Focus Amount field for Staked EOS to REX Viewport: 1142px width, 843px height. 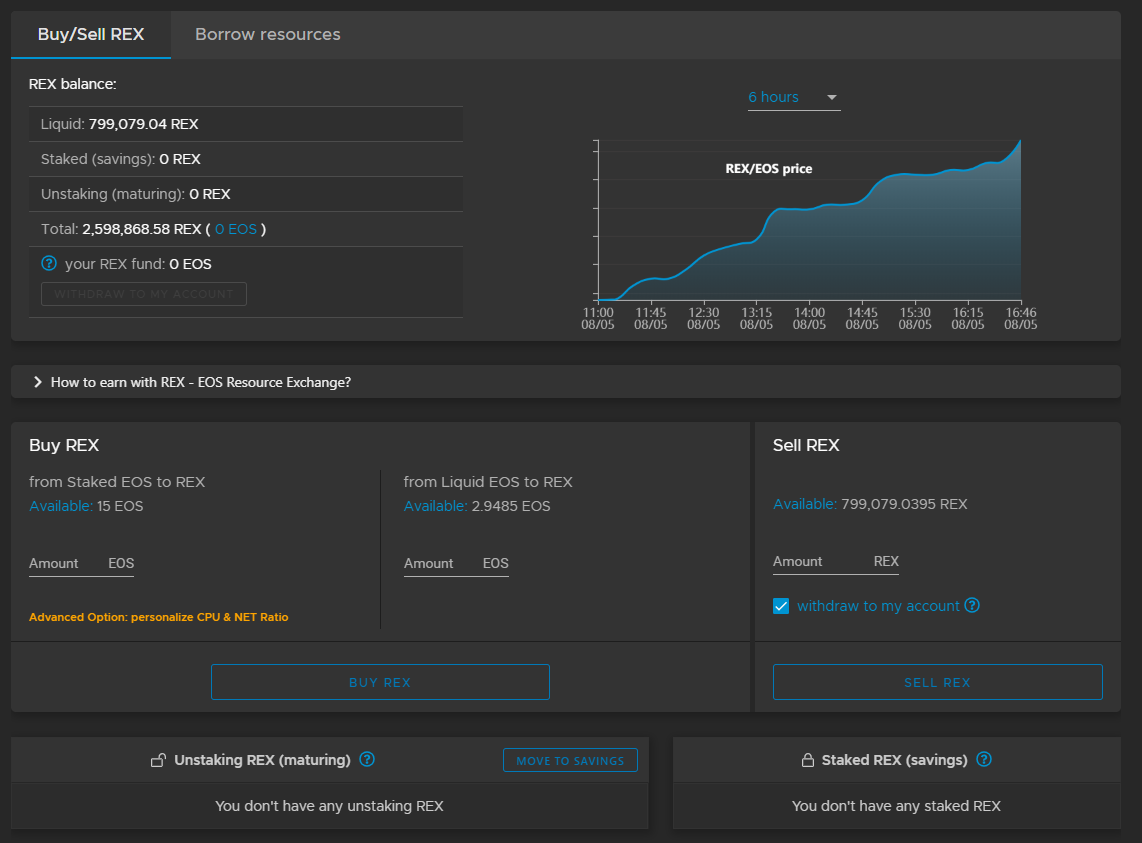tap(82, 563)
